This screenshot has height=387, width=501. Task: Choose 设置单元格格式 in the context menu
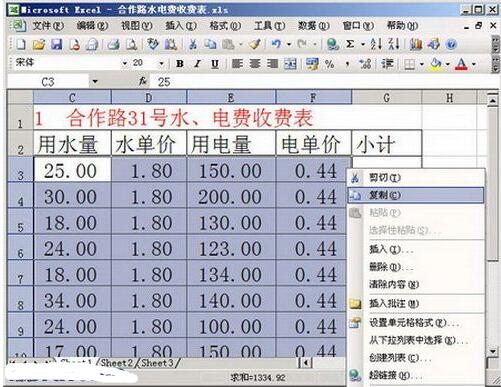pos(416,322)
